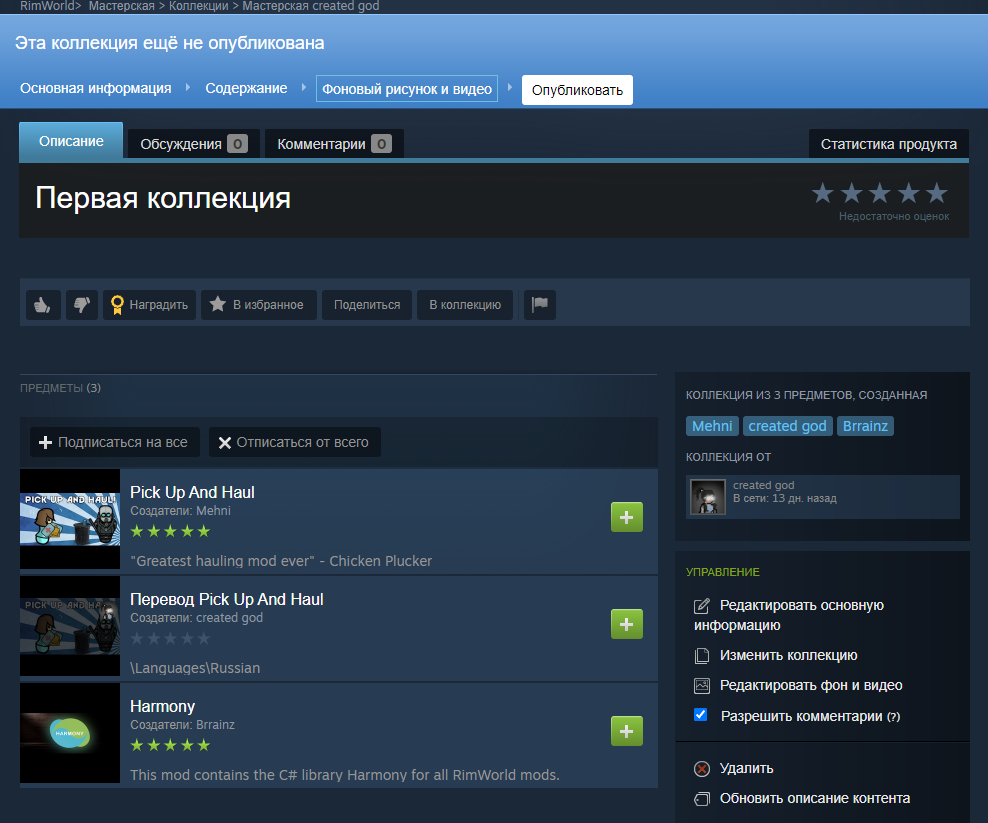The width and height of the screenshot is (988, 823).
Task: Click the Первая коллекция title
Action: click(163, 198)
